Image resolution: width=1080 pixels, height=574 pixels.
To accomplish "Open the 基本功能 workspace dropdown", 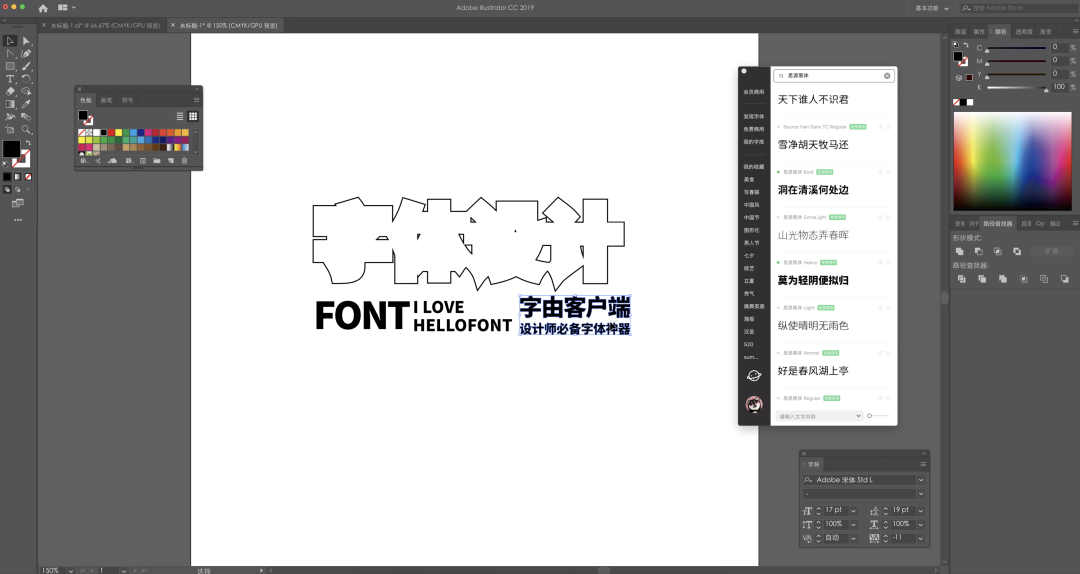I will [931, 7].
